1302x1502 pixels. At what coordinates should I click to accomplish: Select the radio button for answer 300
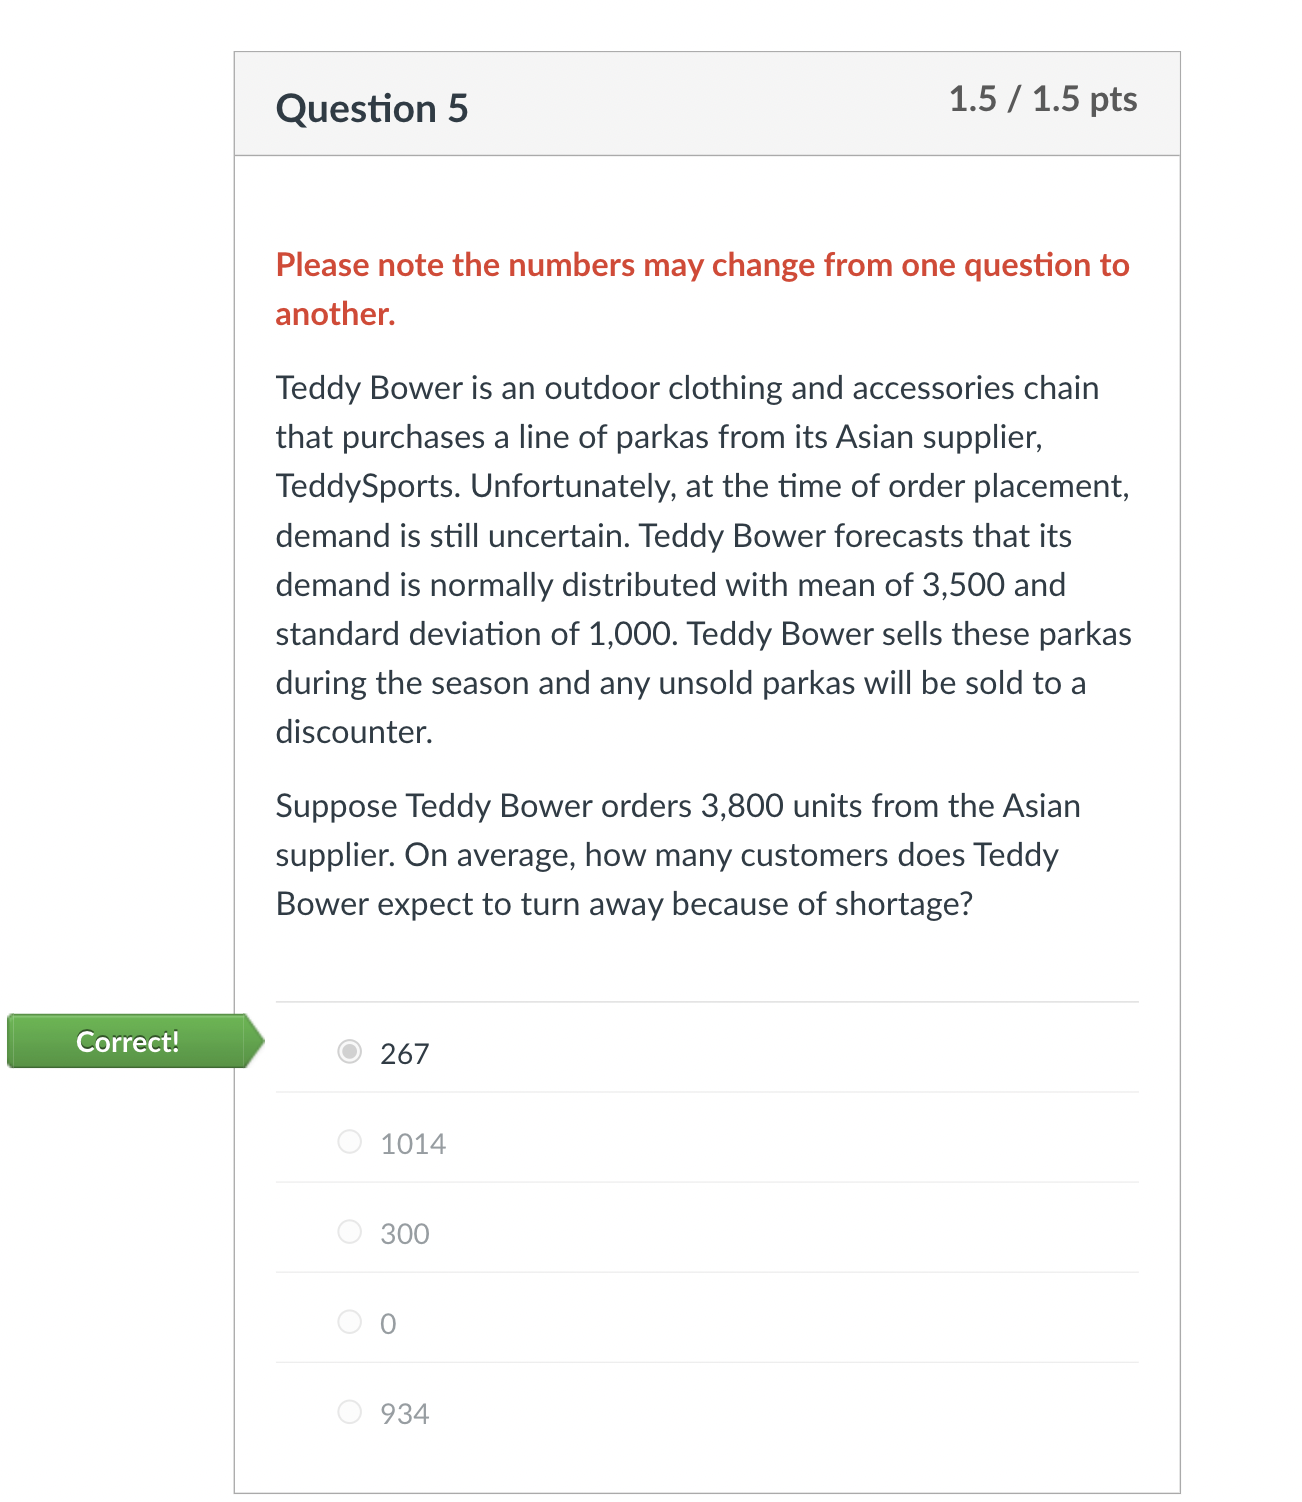pos(349,1232)
